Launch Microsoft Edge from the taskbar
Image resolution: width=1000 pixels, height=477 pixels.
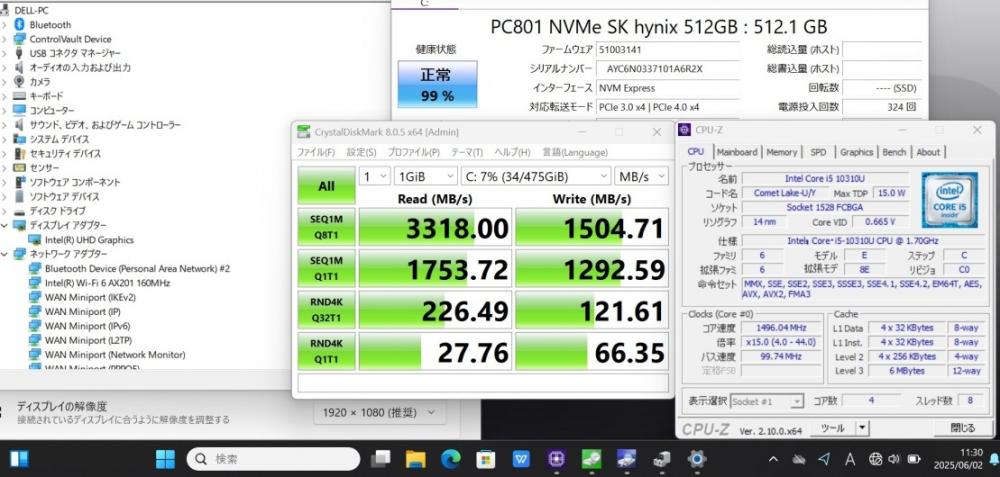click(x=451, y=459)
